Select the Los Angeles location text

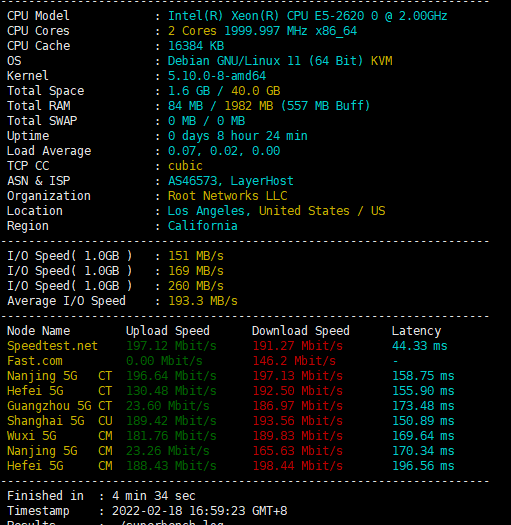point(209,211)
